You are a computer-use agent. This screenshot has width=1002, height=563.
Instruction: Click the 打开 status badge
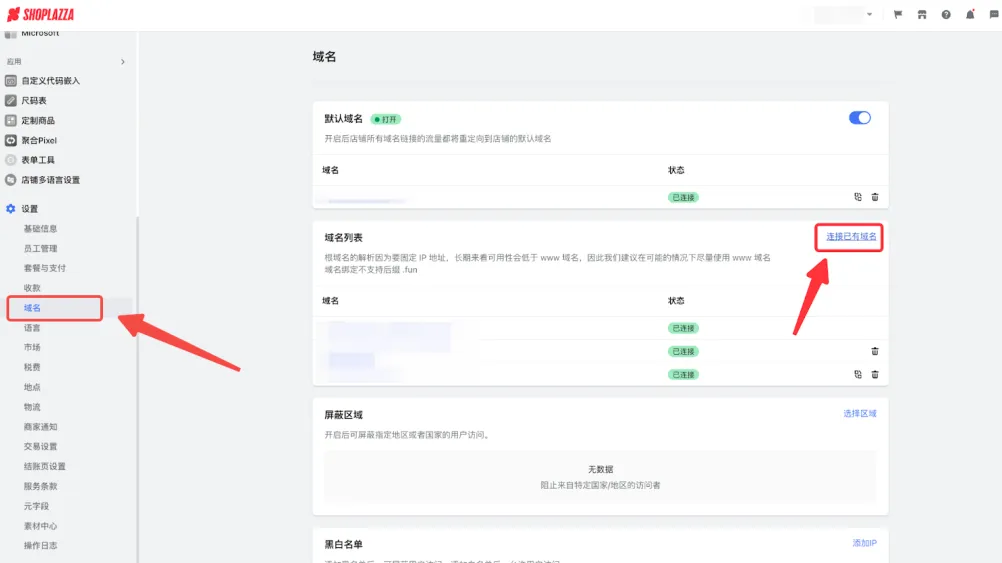386,119
